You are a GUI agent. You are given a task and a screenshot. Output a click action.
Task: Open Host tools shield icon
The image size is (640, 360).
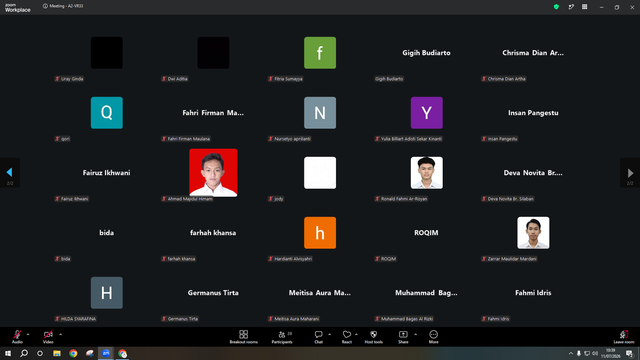click(373, 335)
